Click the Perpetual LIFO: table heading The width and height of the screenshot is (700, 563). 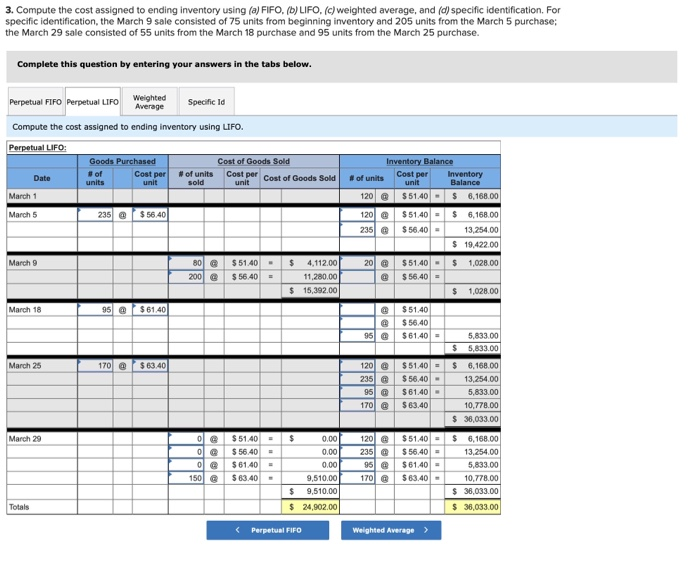38,148
